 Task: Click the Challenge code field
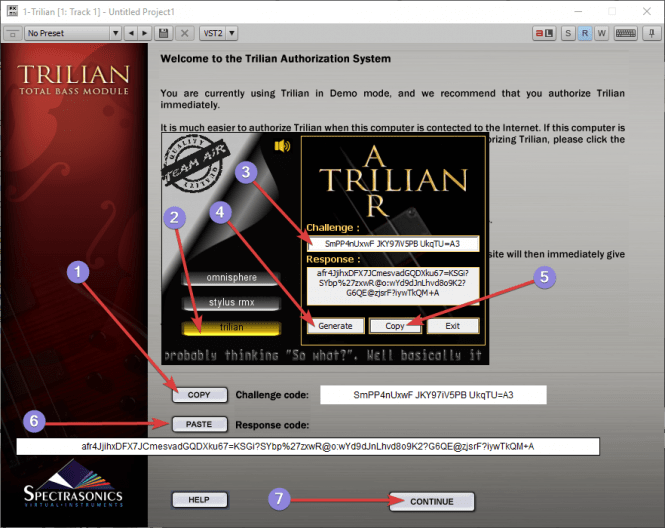(x=433, y=395)
